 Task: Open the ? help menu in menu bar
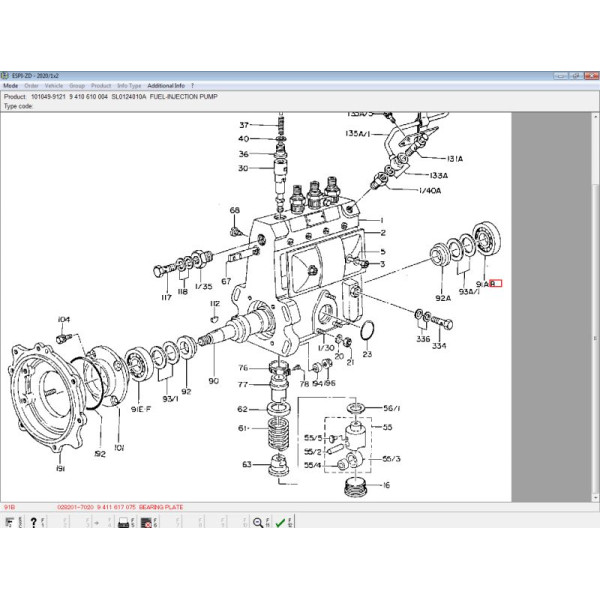192,86
